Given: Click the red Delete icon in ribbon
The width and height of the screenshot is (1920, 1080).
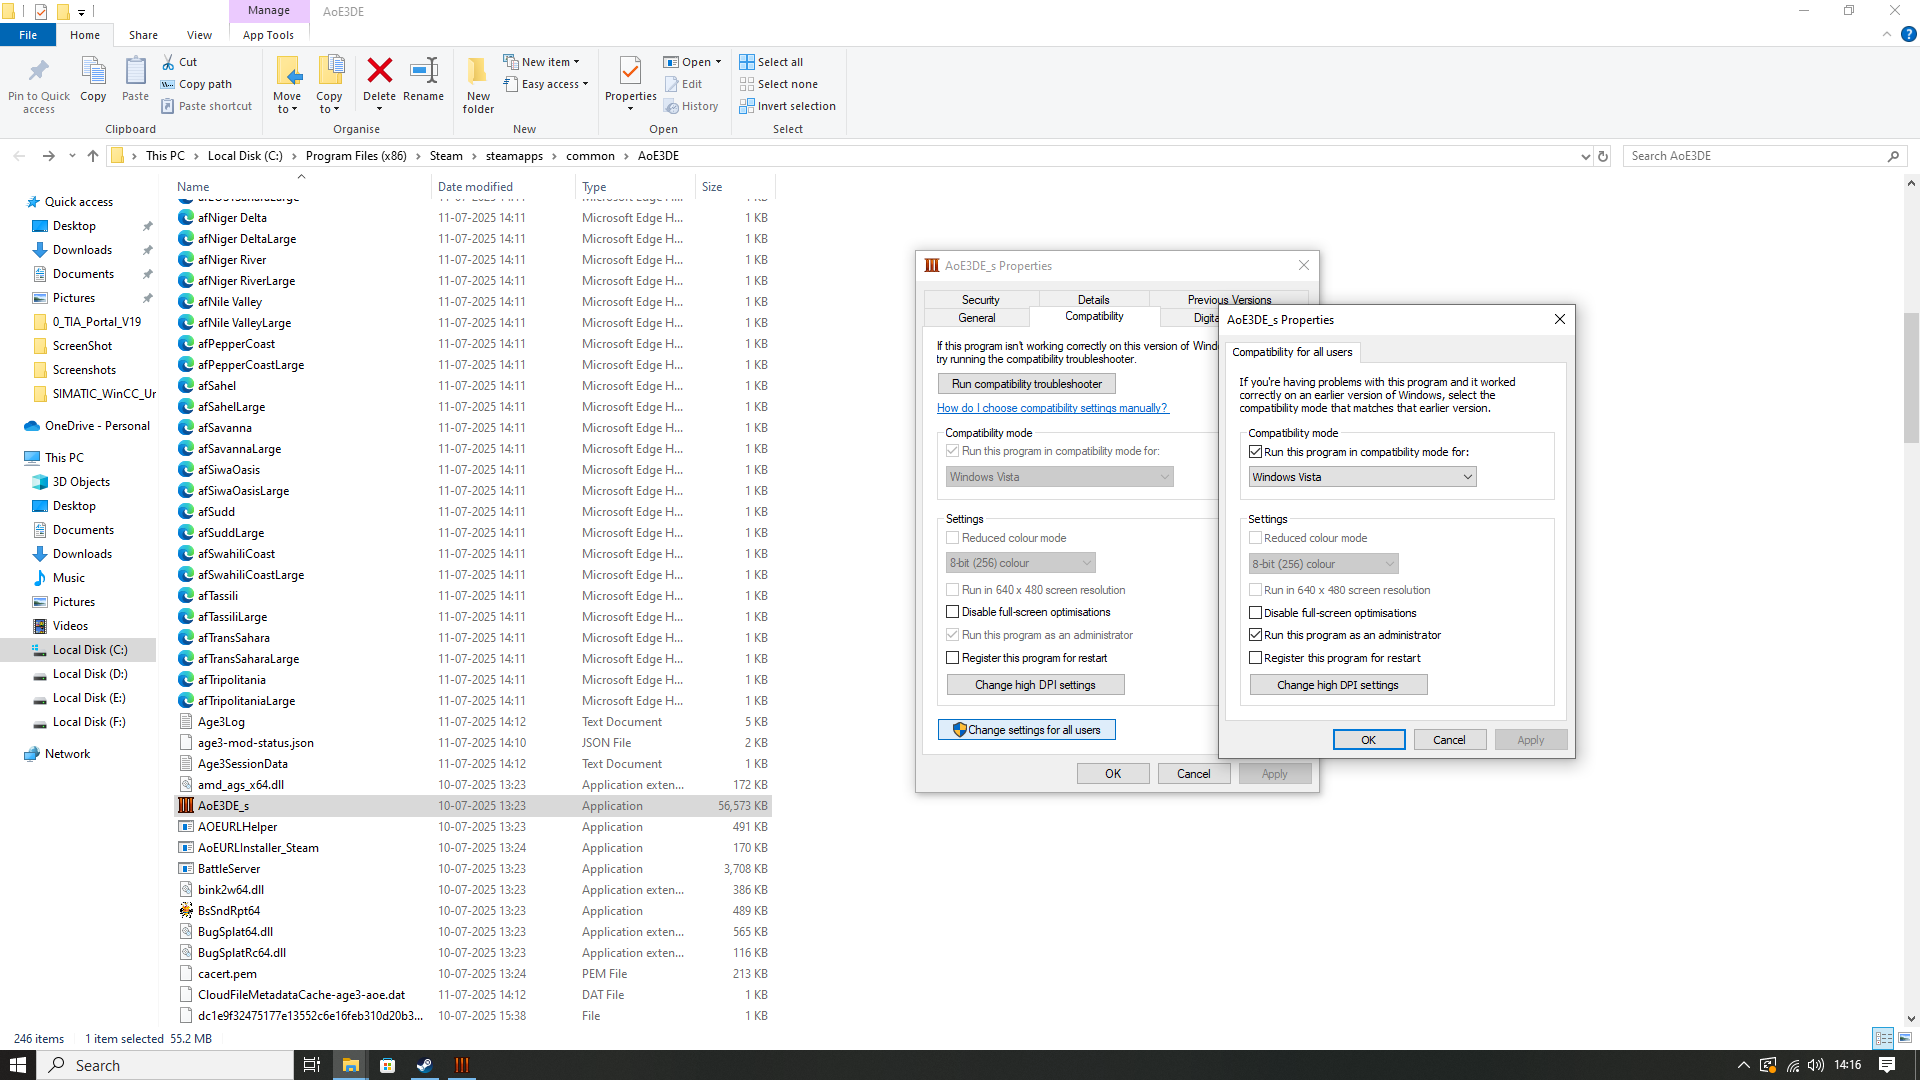Looking at the screenshot, I should [379, 72].
